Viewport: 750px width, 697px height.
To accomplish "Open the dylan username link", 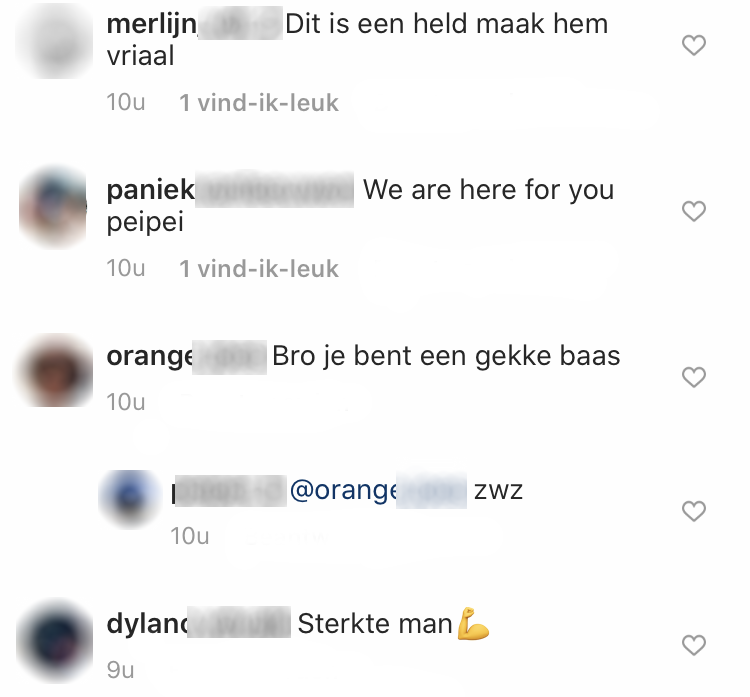I will (199, 623).
